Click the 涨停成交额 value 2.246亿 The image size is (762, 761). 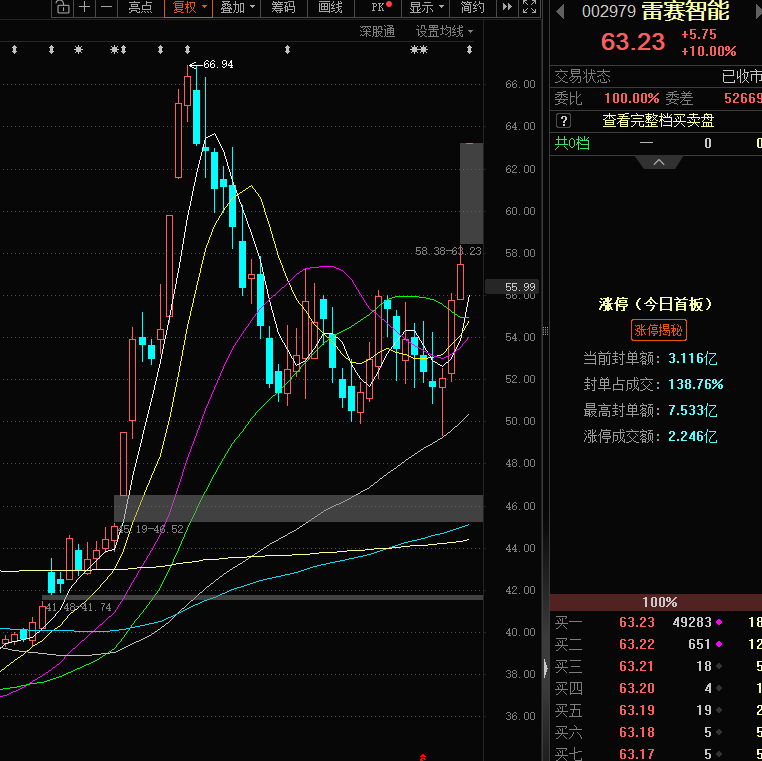coord(693,436)
